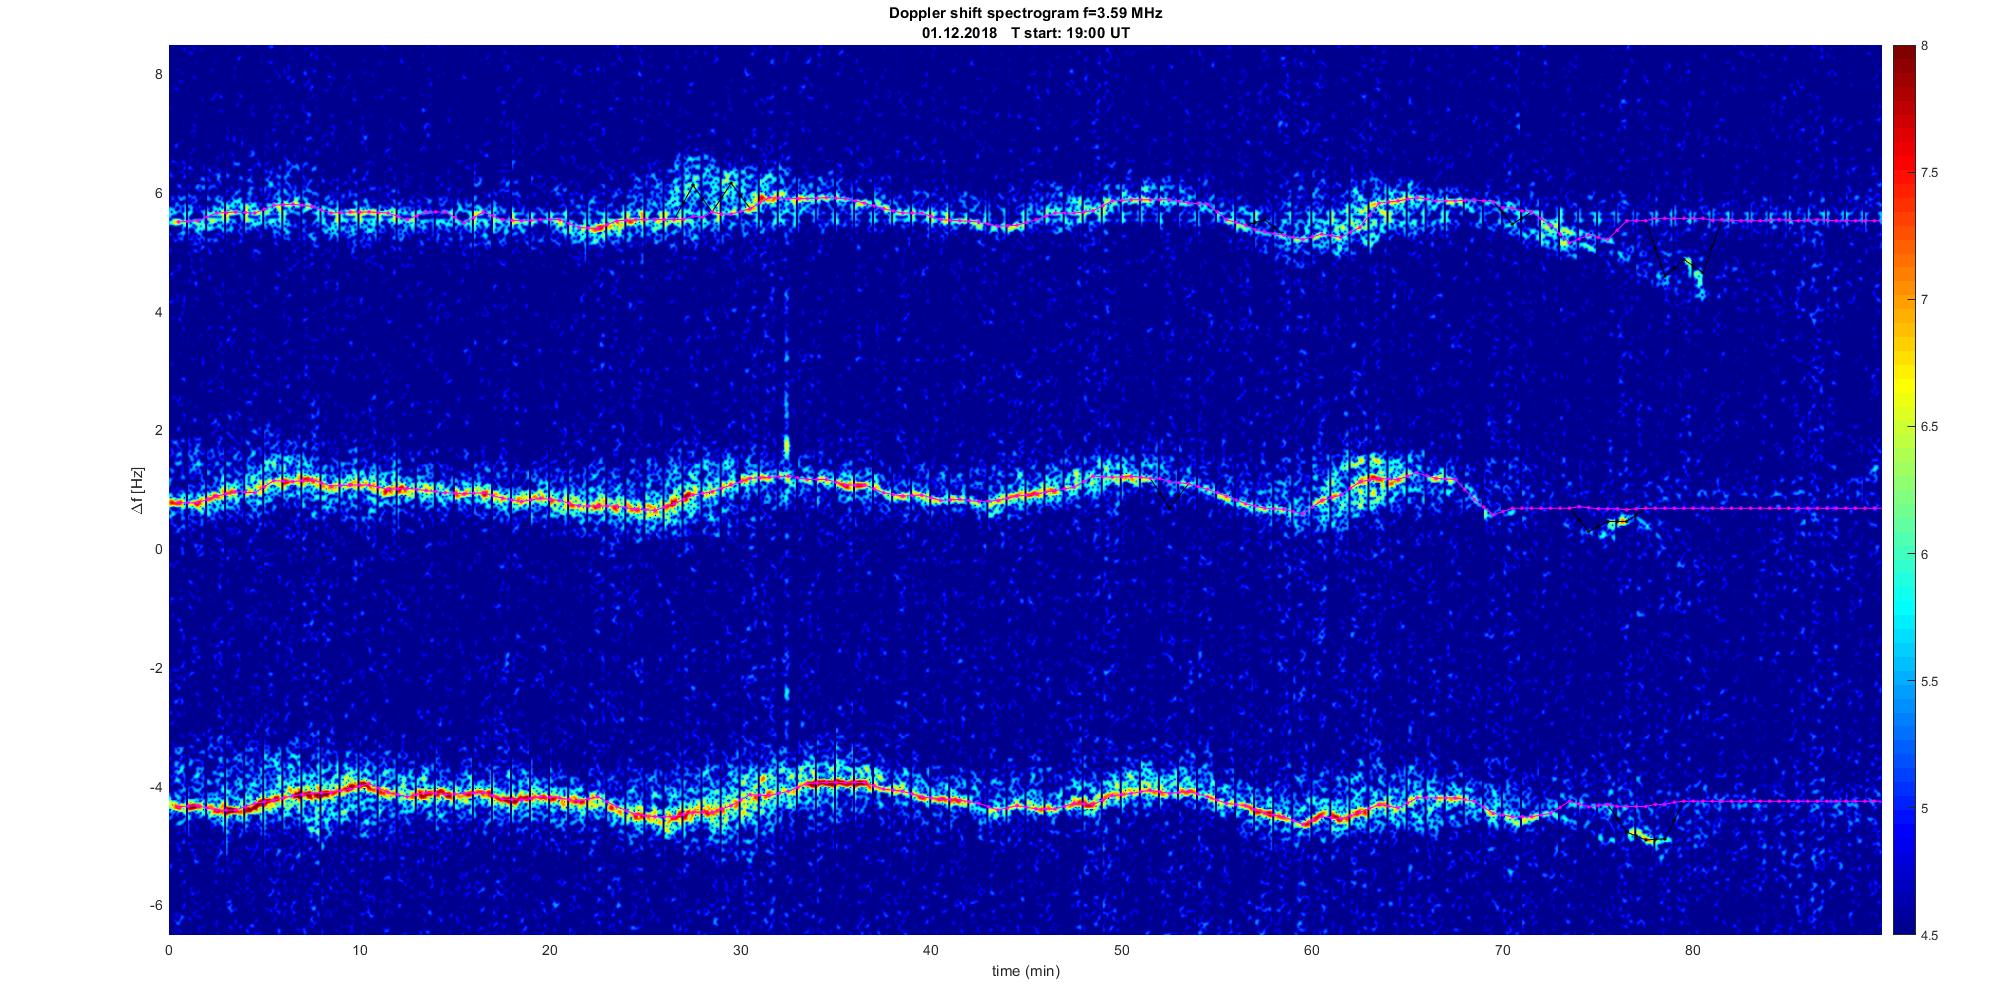The height and width of the screenshot is (1003, 2000).
Task: Click the x-axis label 'time (min)'
Action: tap(1025, 971)
